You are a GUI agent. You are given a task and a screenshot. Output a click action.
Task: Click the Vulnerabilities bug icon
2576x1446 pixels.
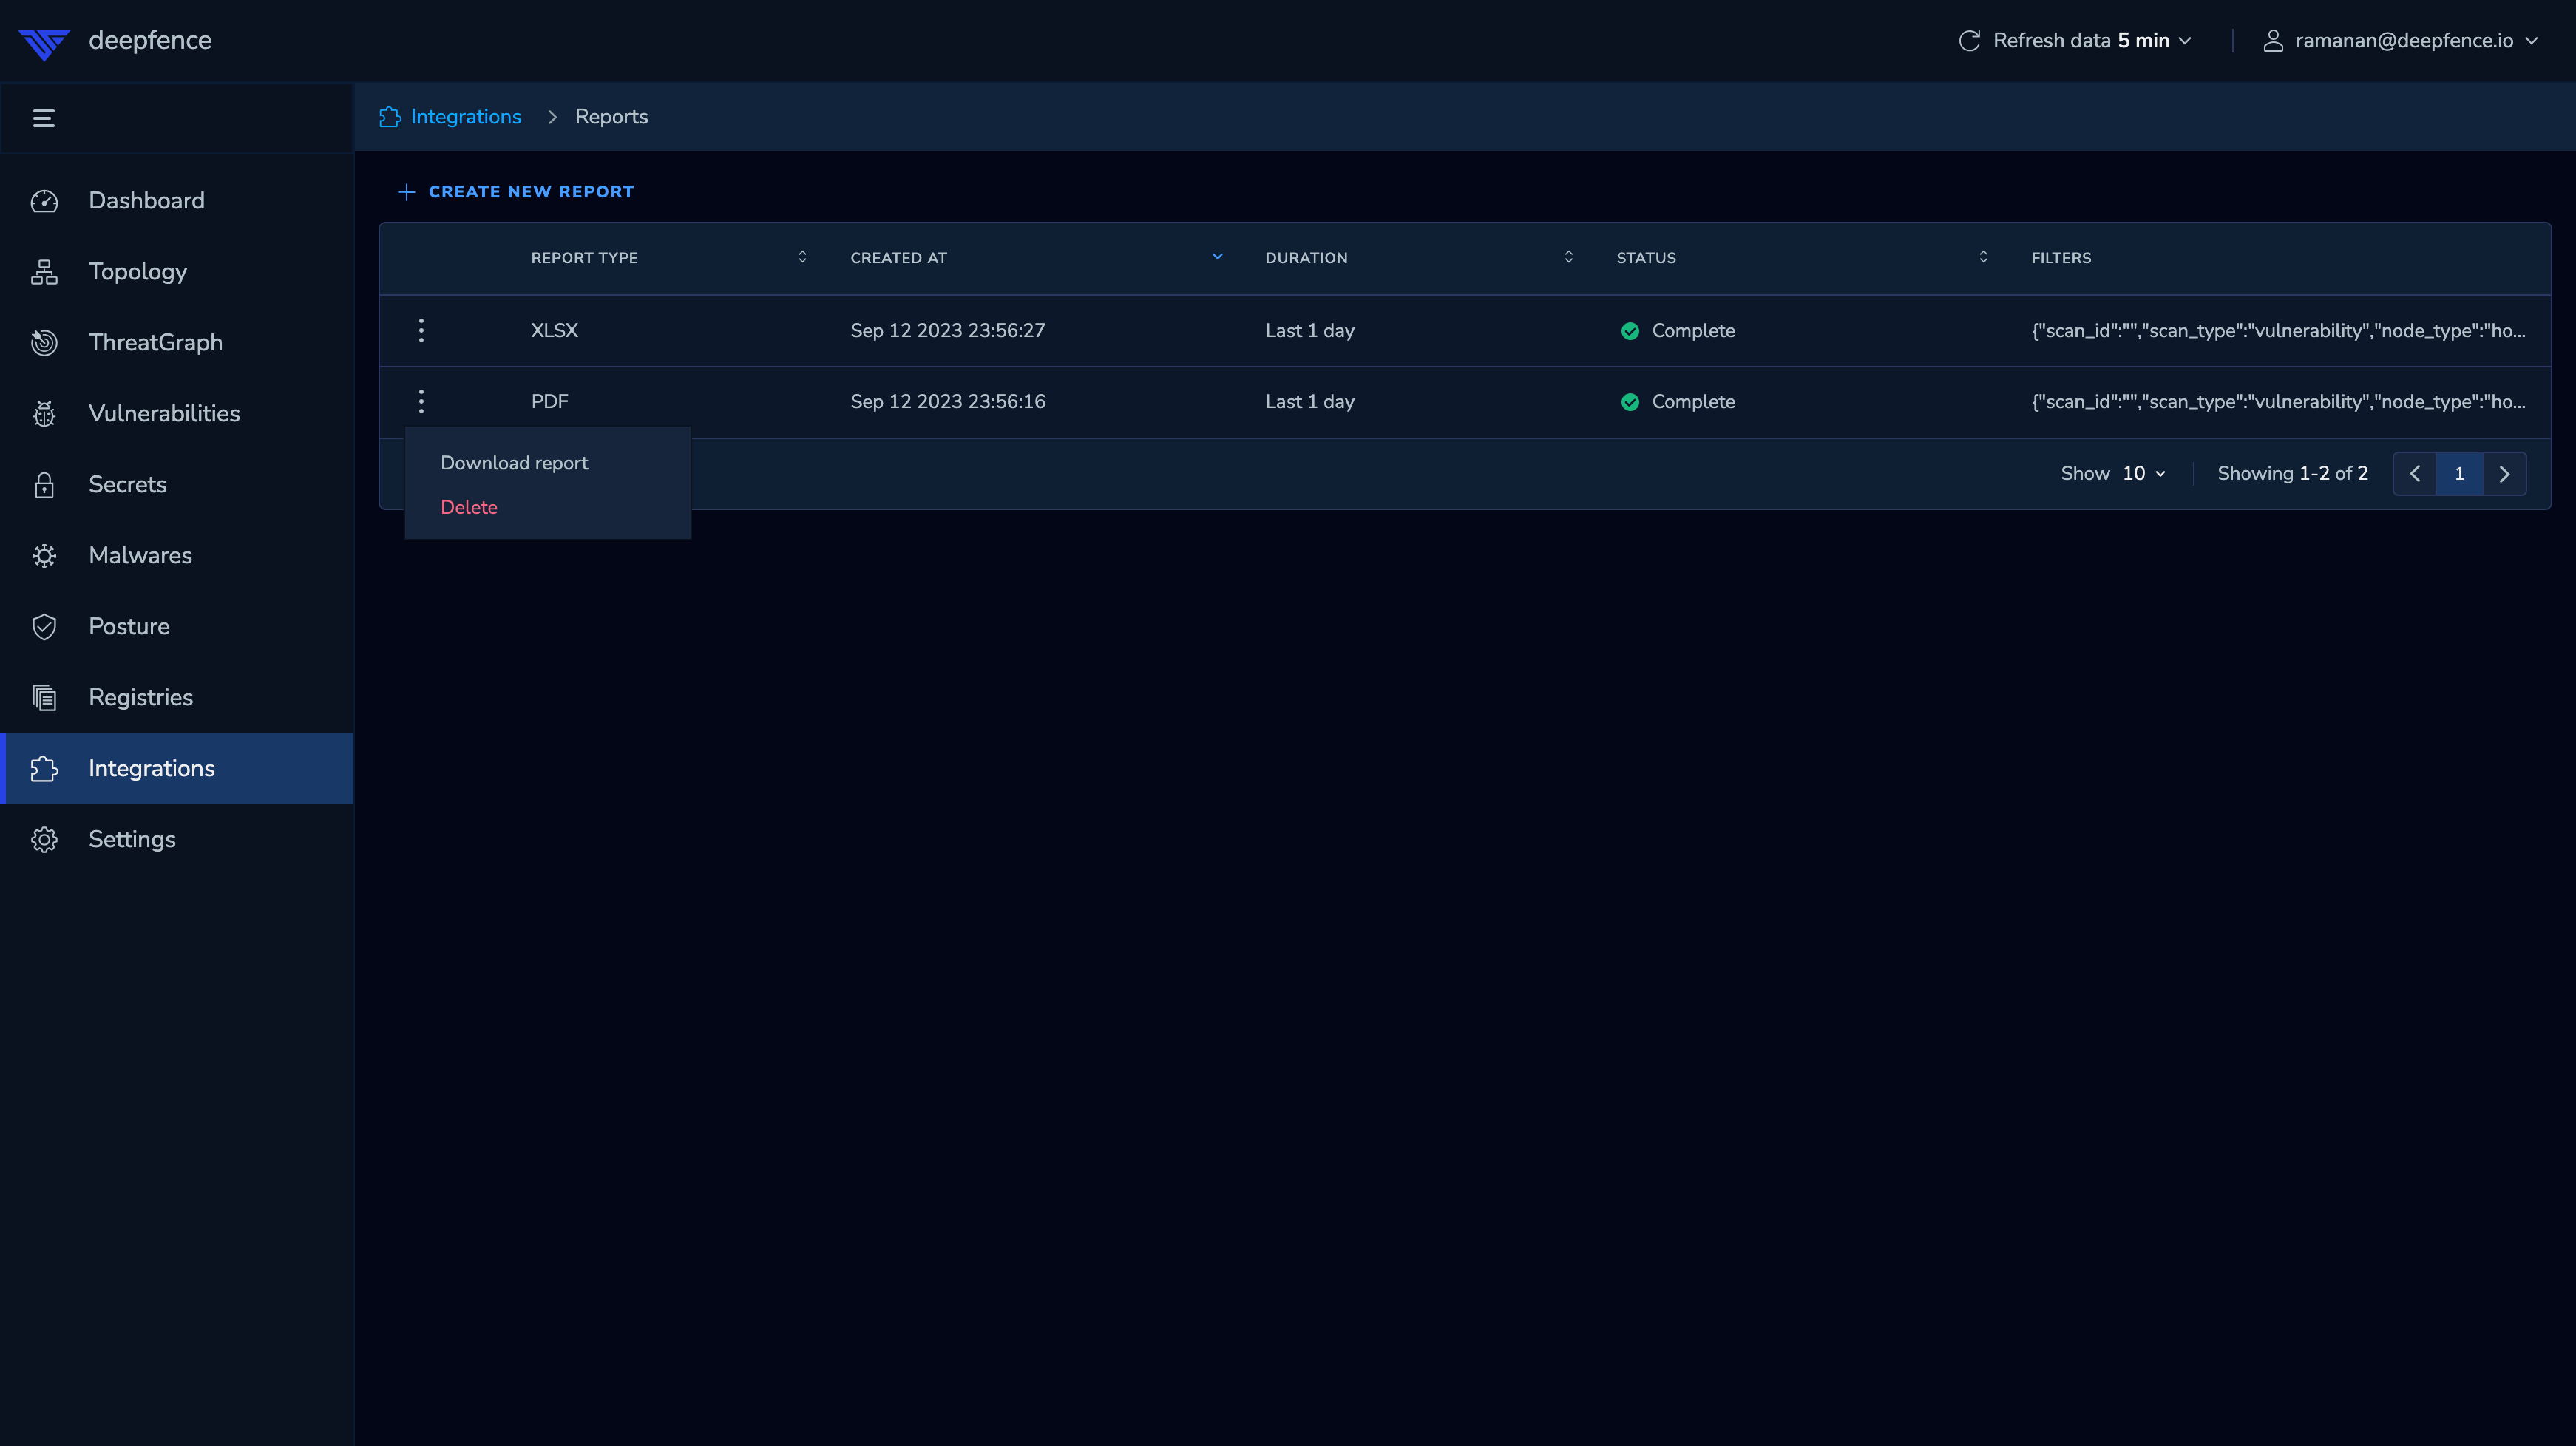(x=44, y=414)
